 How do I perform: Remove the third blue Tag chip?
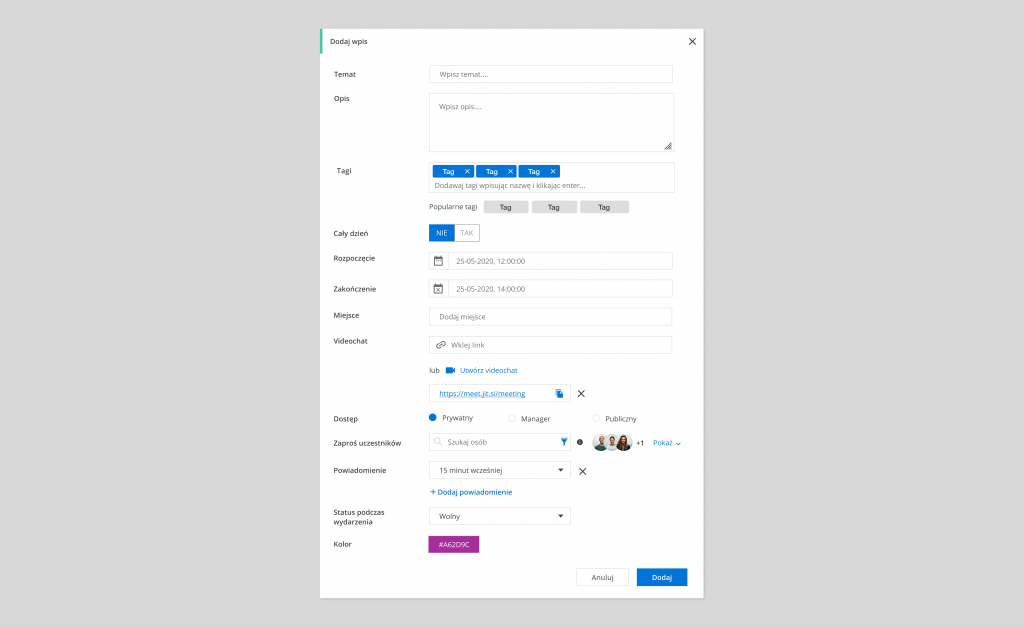(552, 172)
